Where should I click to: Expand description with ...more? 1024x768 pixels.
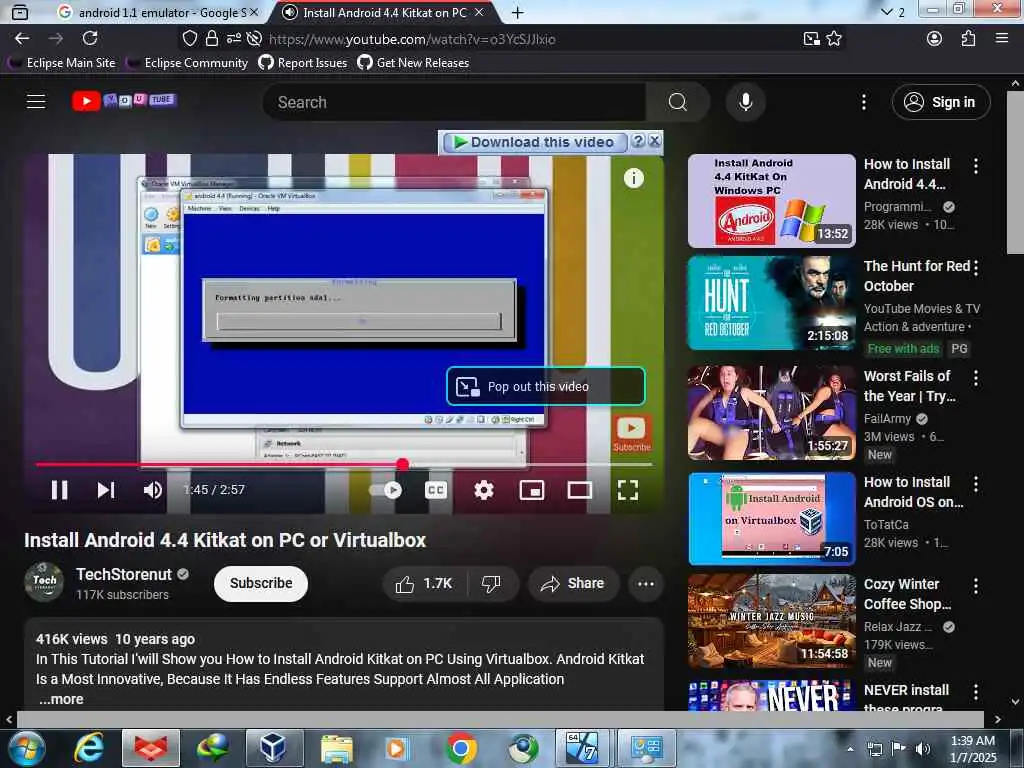pos(60,699)
